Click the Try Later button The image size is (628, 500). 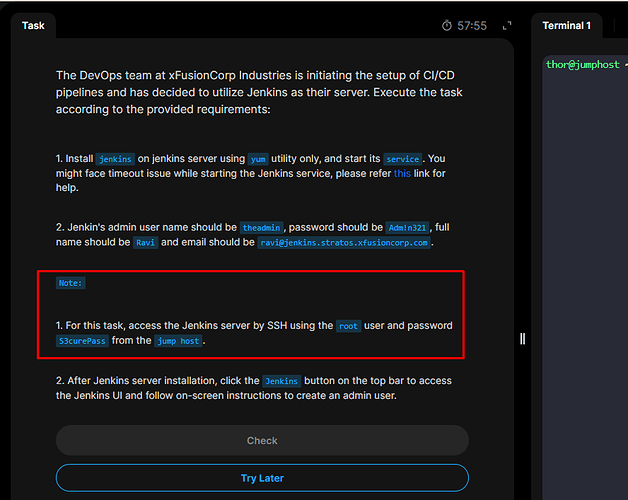pyautogui.click(x=262, y=478)
